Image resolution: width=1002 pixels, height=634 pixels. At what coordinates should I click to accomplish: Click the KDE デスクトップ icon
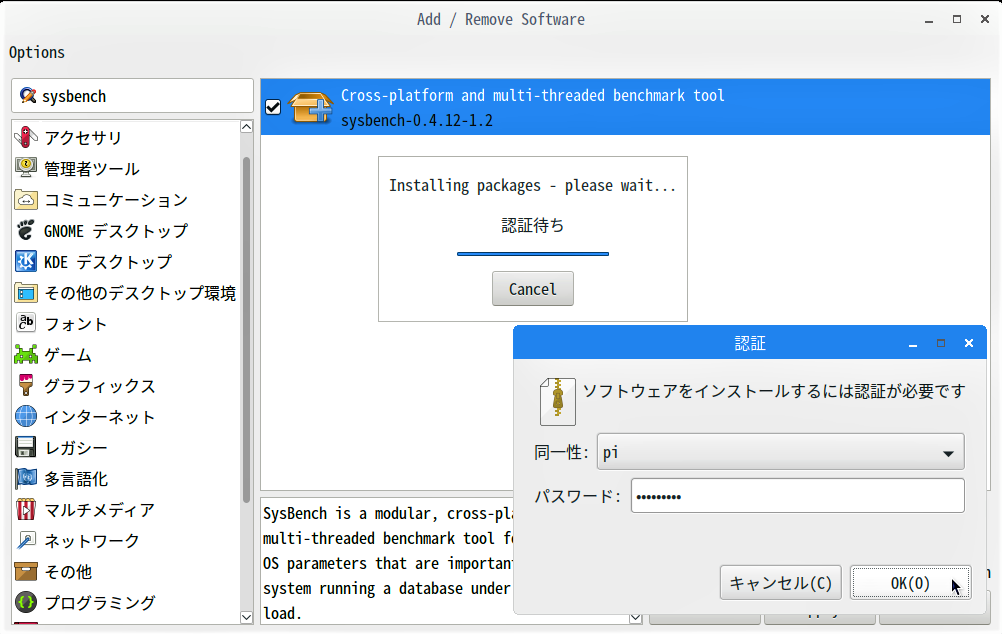click(x=27, y=261)
